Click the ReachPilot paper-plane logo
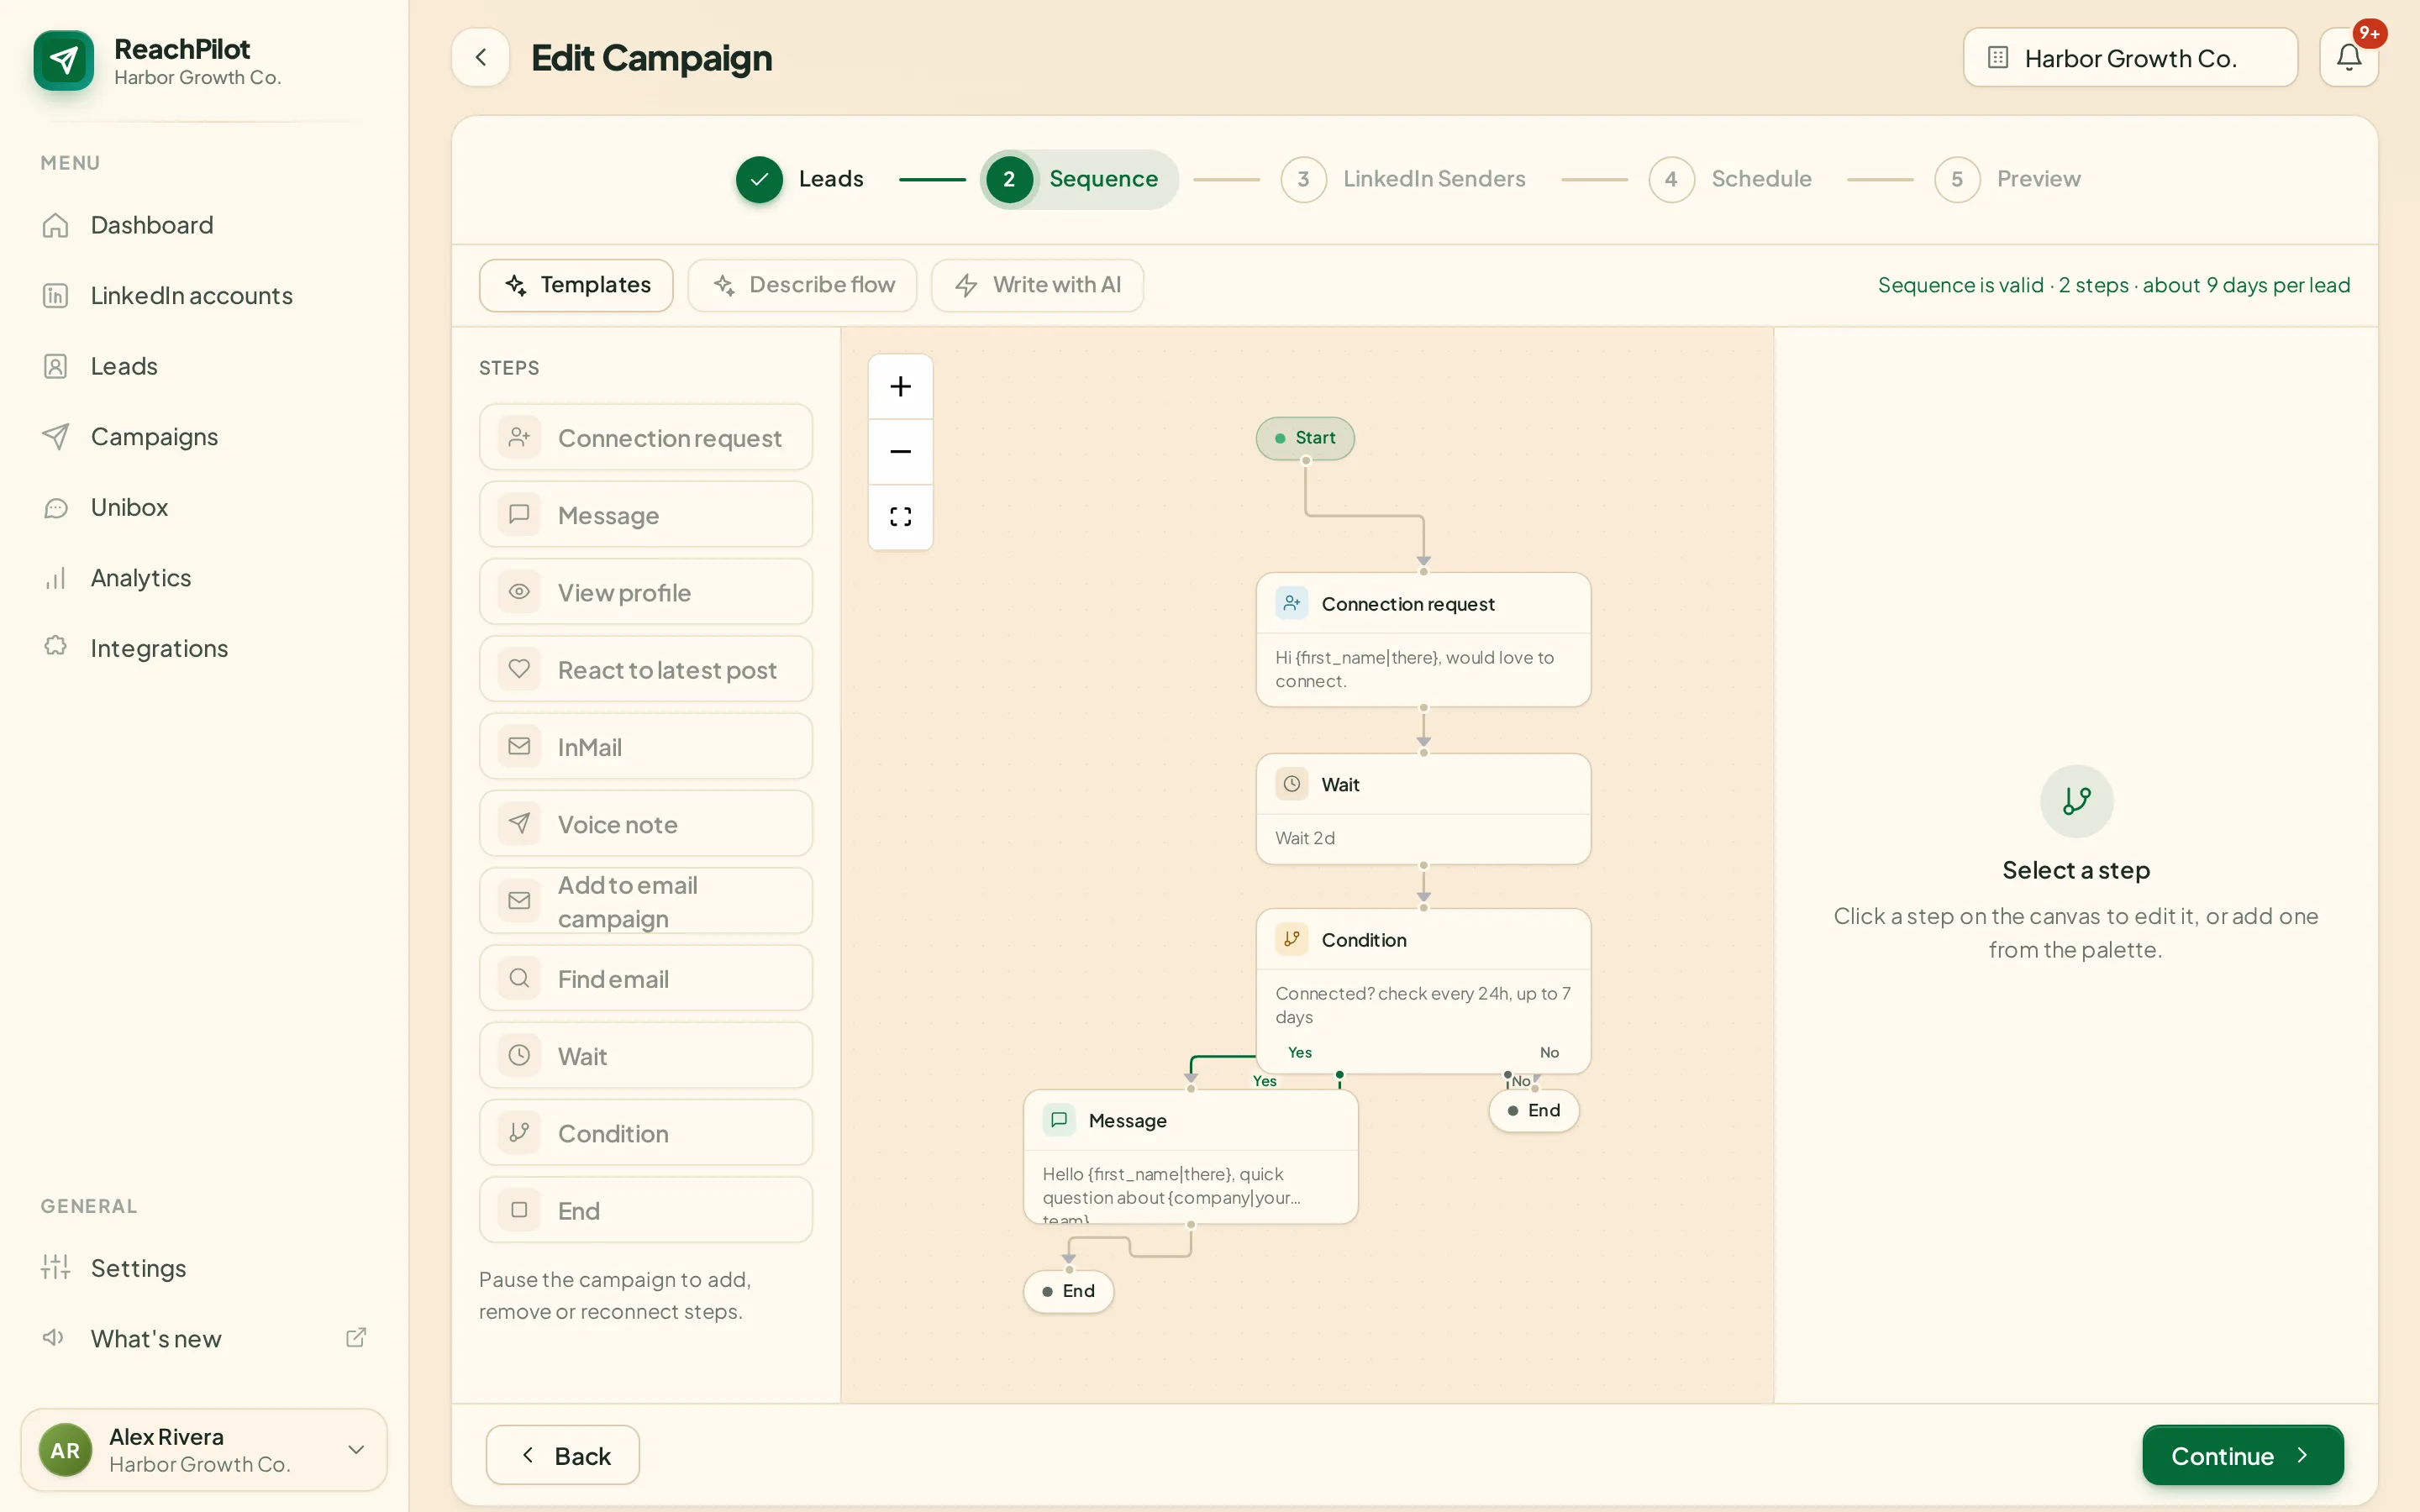The height and width of the screenshot is (1512, 2420). click(x=63, y=60)
